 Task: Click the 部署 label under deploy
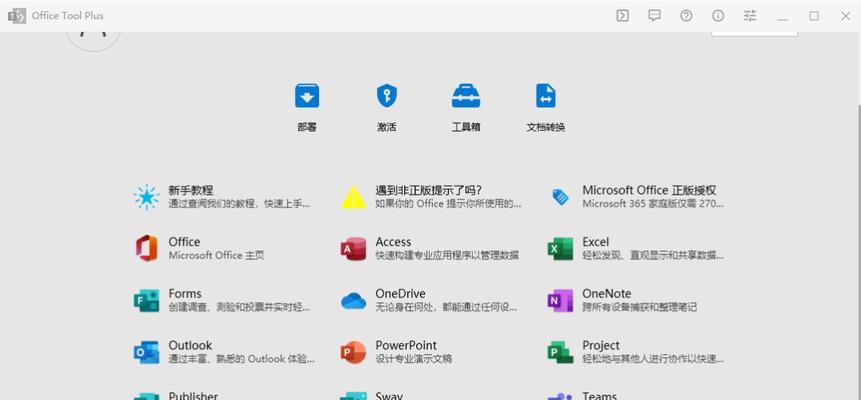point(307,127)
